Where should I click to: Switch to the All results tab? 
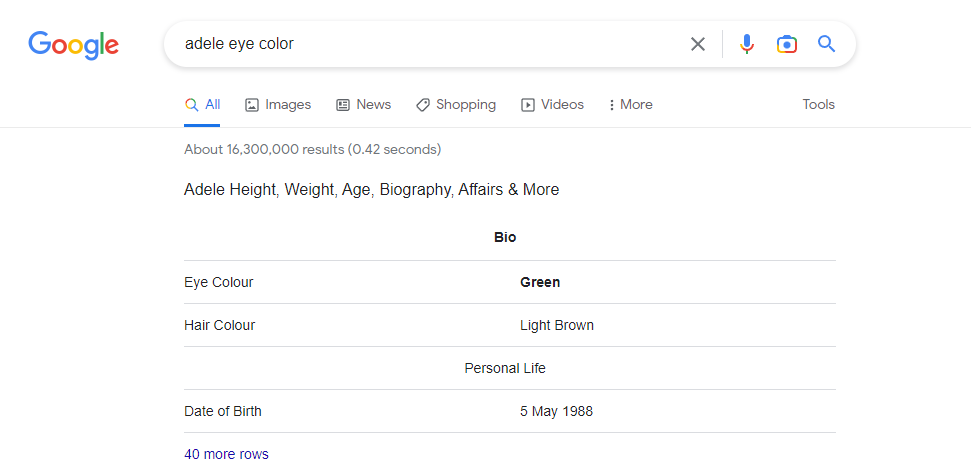click(202, 105)
